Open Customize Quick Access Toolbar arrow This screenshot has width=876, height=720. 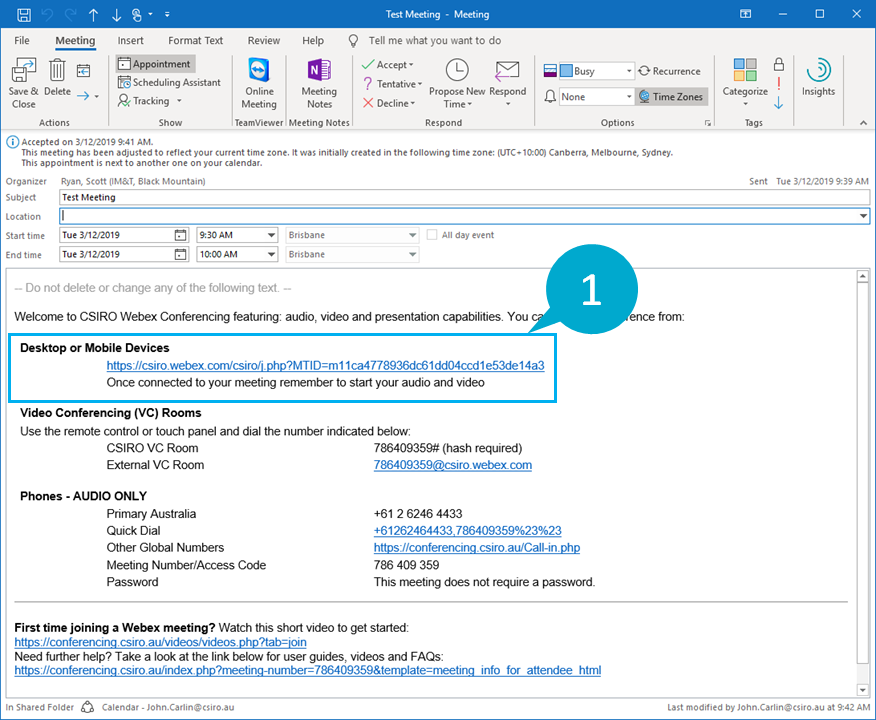pyautogui.click(x=167, y=15)
